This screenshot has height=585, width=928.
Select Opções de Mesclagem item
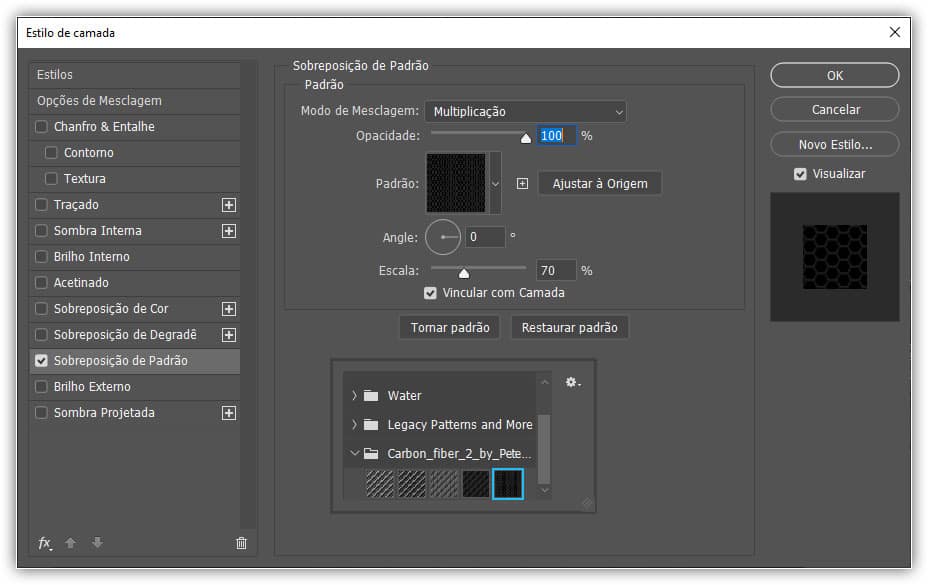pos(135,101)
